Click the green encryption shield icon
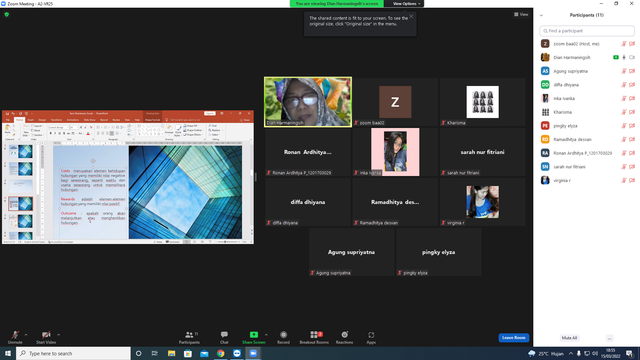Viewport: 640px width, 360px height. pyautogui.click(x=7, y=14)
